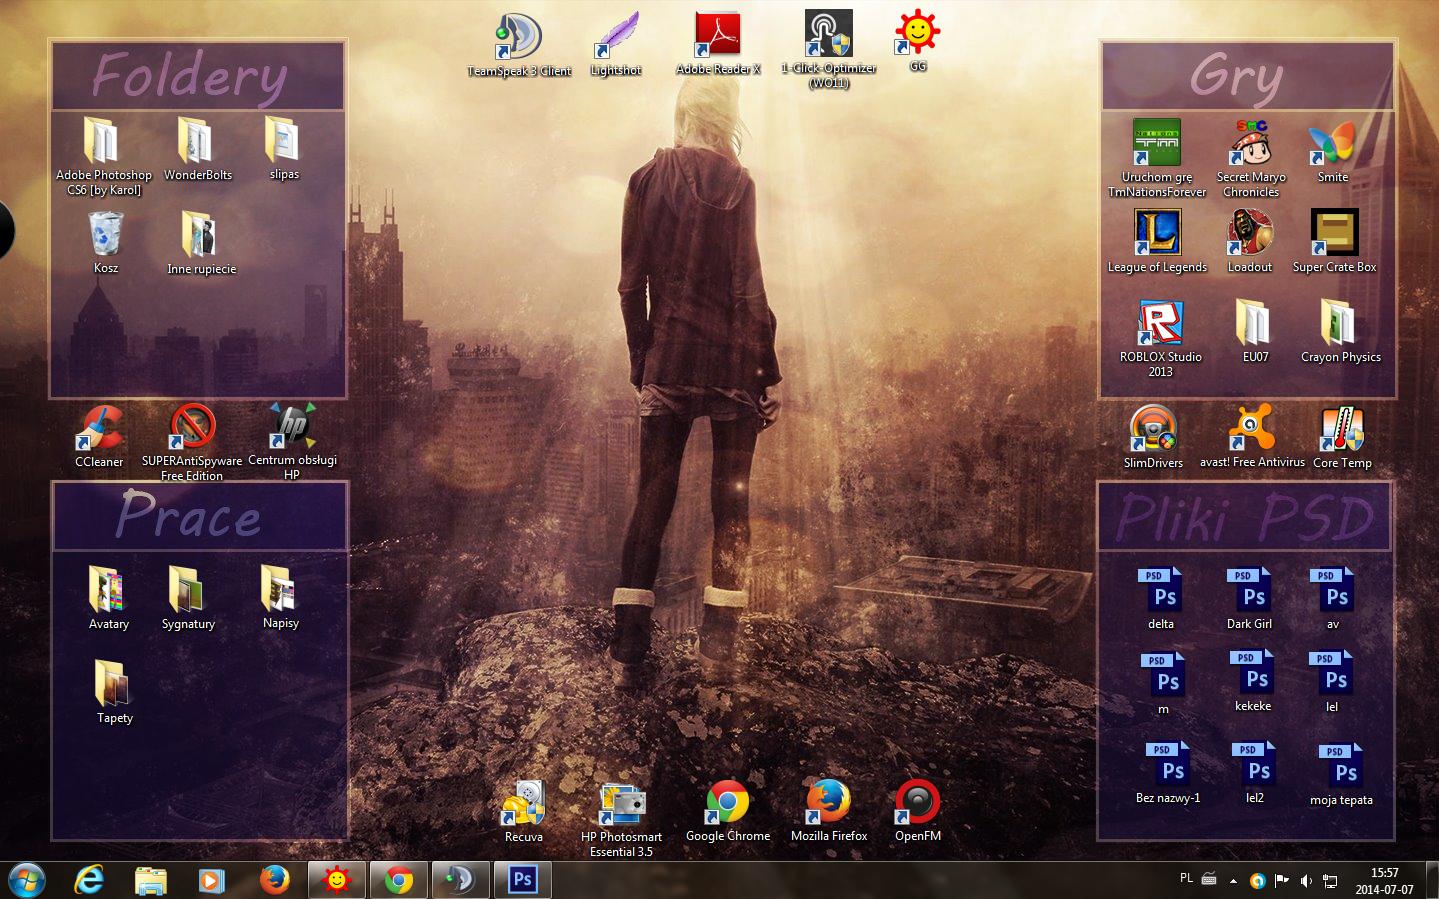Screen dimensions: 1439x899
Task: Select the Core Temp shortcut
Action: click(1342, 437)
